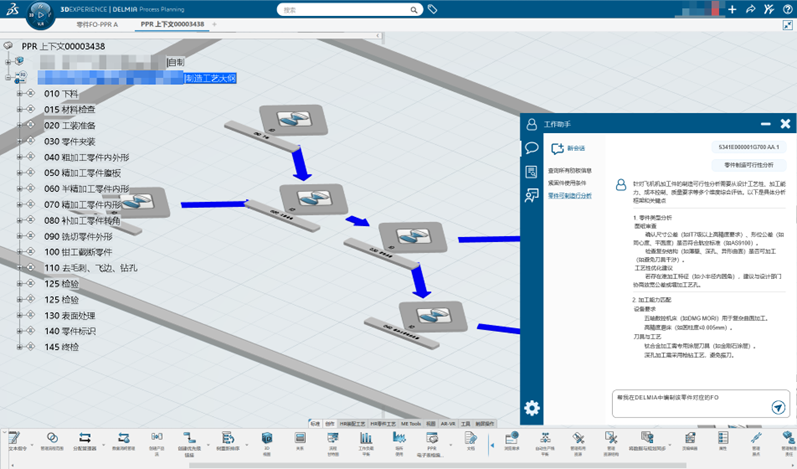This screenshot has height=469, width=797.
Task: Select the ME Tools ribbon tab
Action: pos(411,424)
